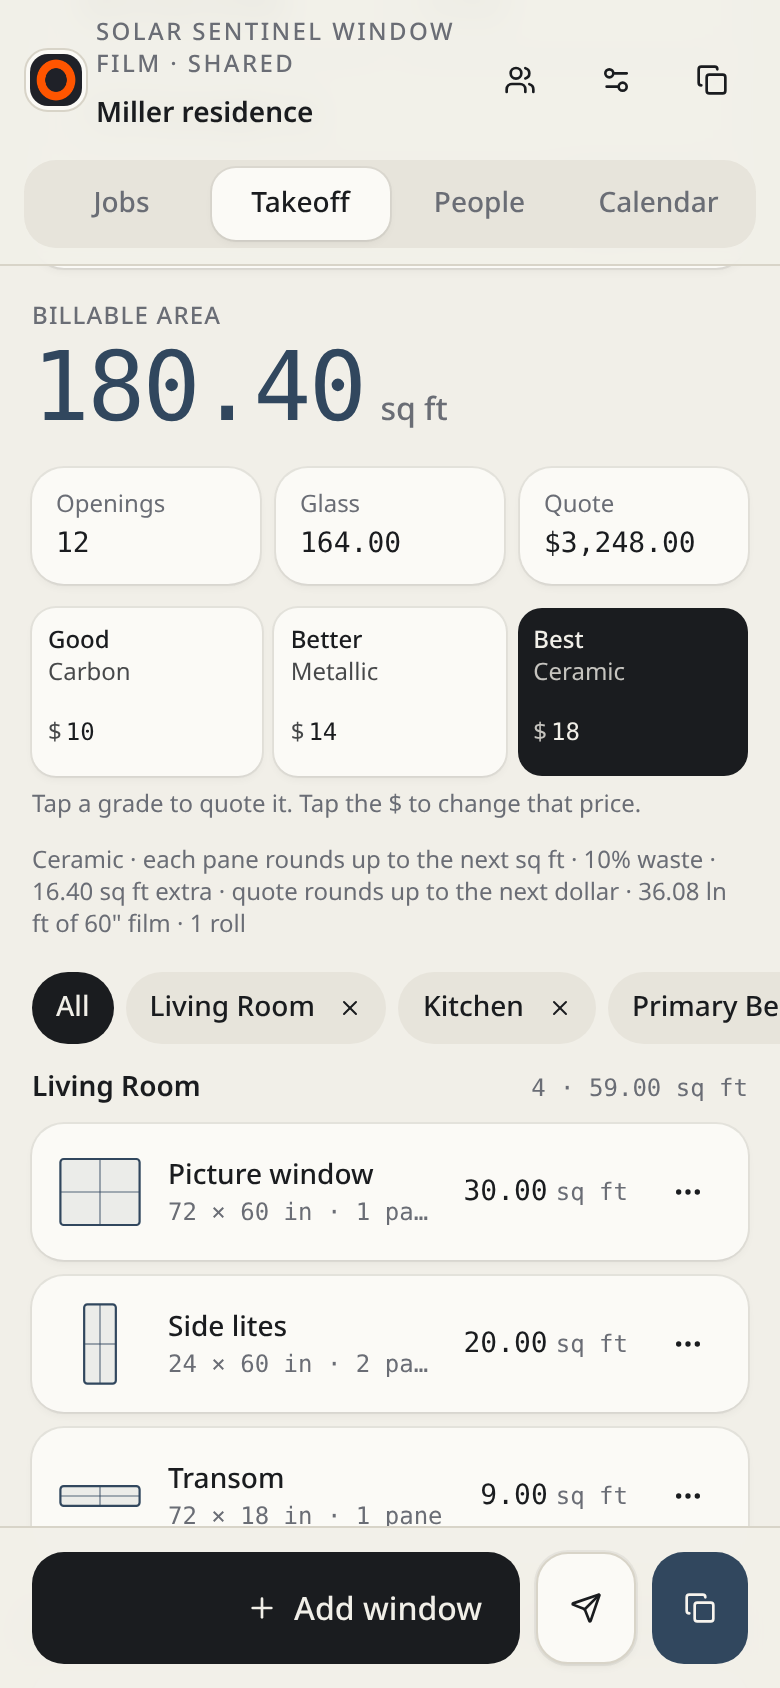
Task: Select the Good Carbon grade
Action: (x=147, y=692)
